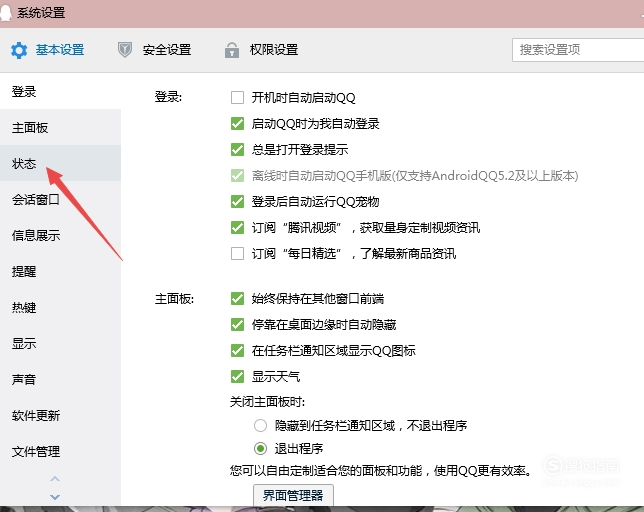
Task: Open 信息展示 settings in sidebar
Action: [x=60, y=236]
